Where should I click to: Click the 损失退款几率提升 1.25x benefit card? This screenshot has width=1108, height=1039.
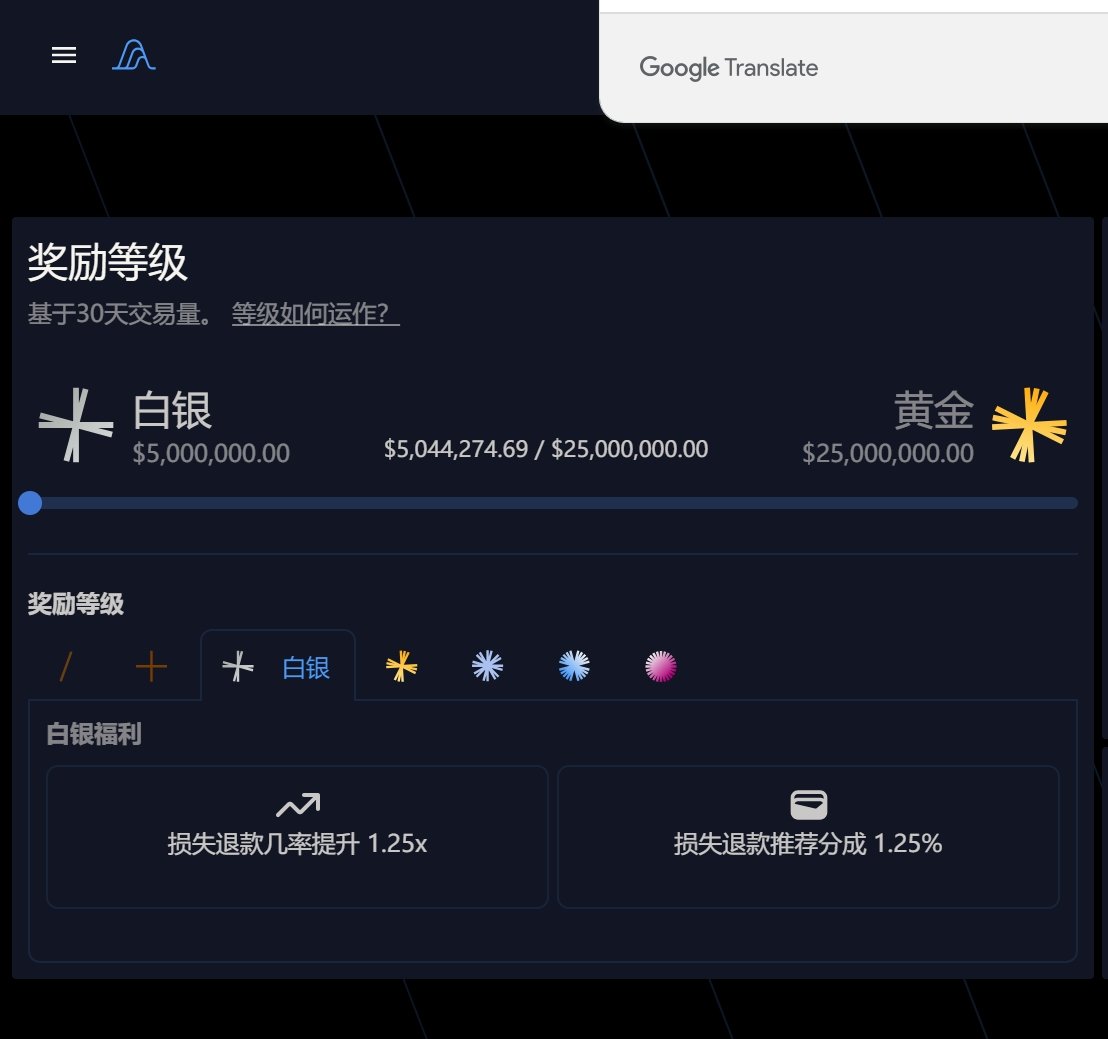pos(296,836)
